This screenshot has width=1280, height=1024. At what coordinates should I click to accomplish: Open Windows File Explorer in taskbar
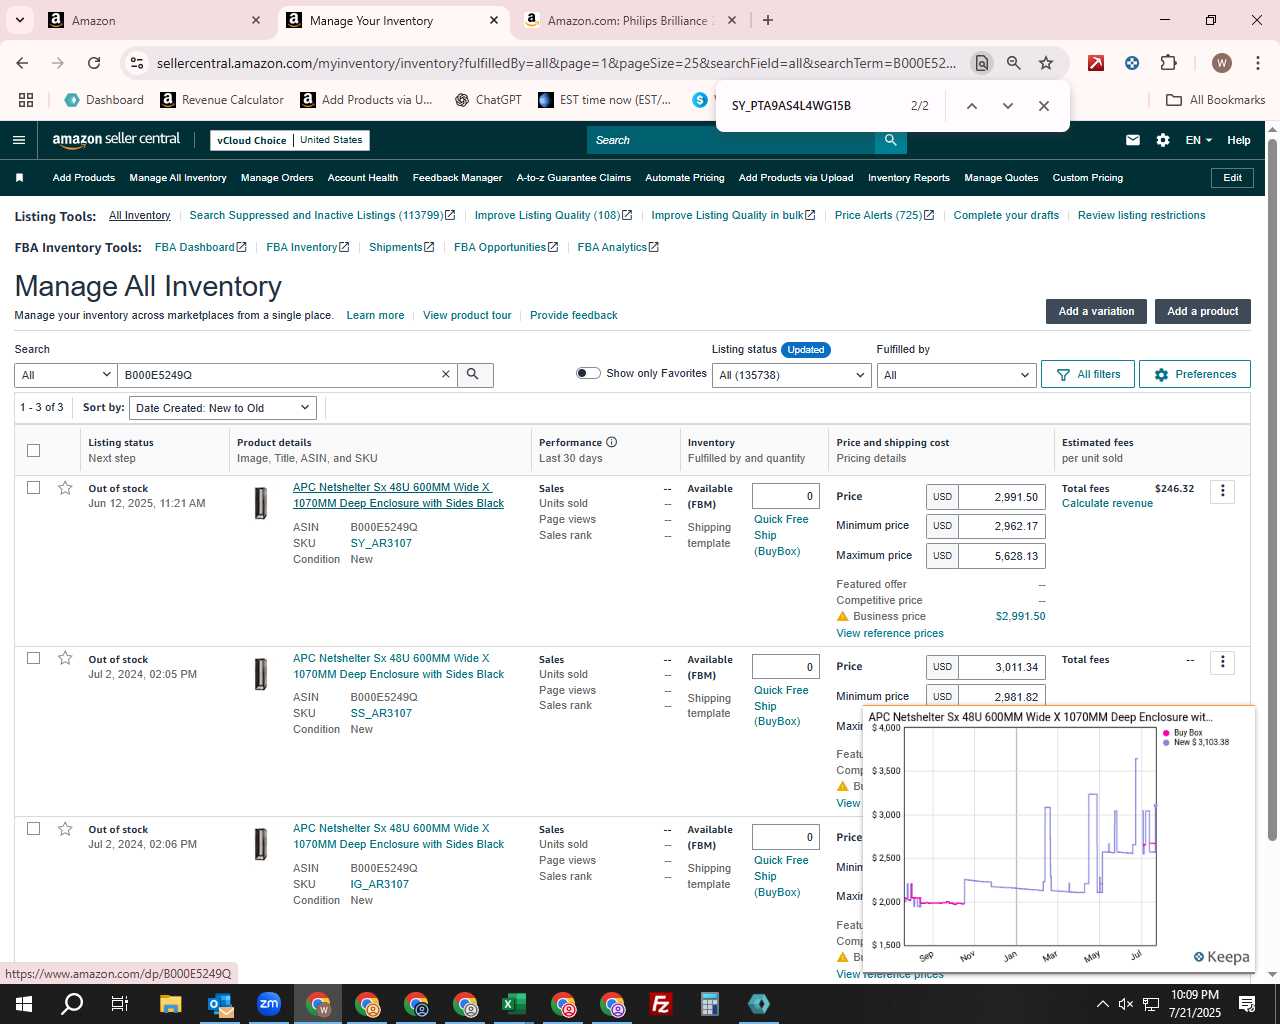point(171,1004)
